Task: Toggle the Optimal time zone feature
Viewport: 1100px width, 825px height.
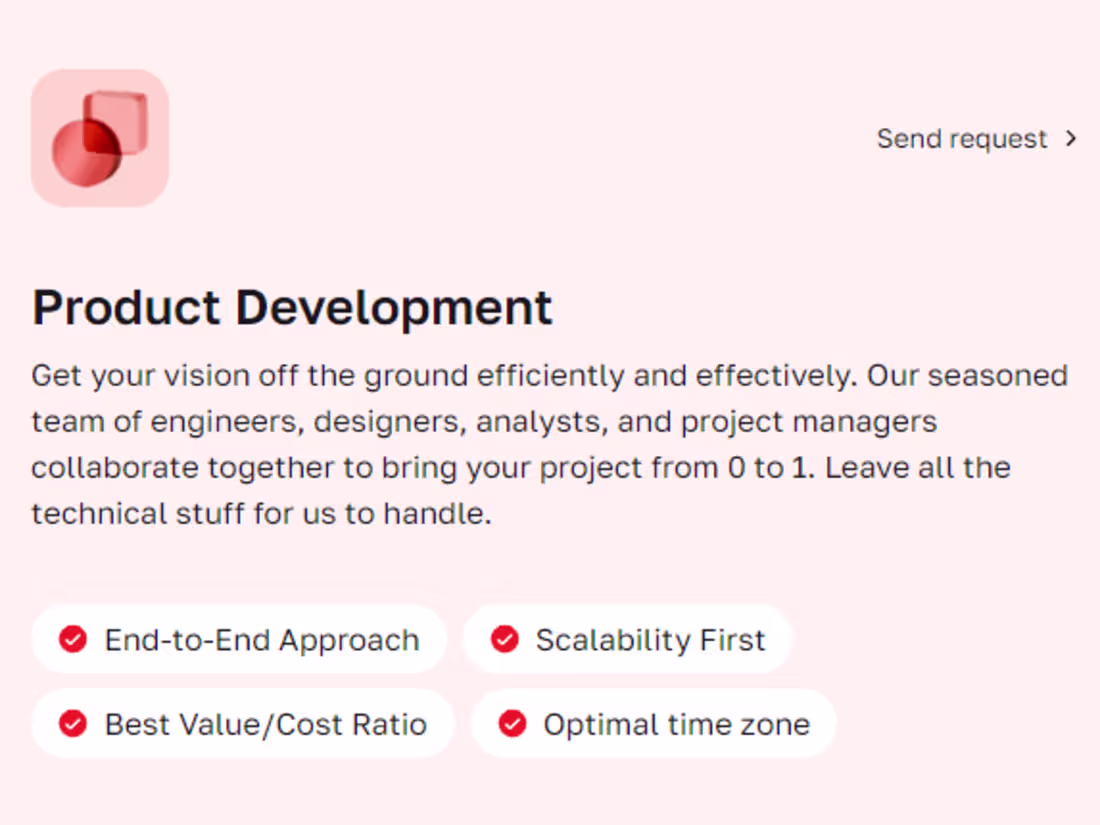Action: point(652,723)
